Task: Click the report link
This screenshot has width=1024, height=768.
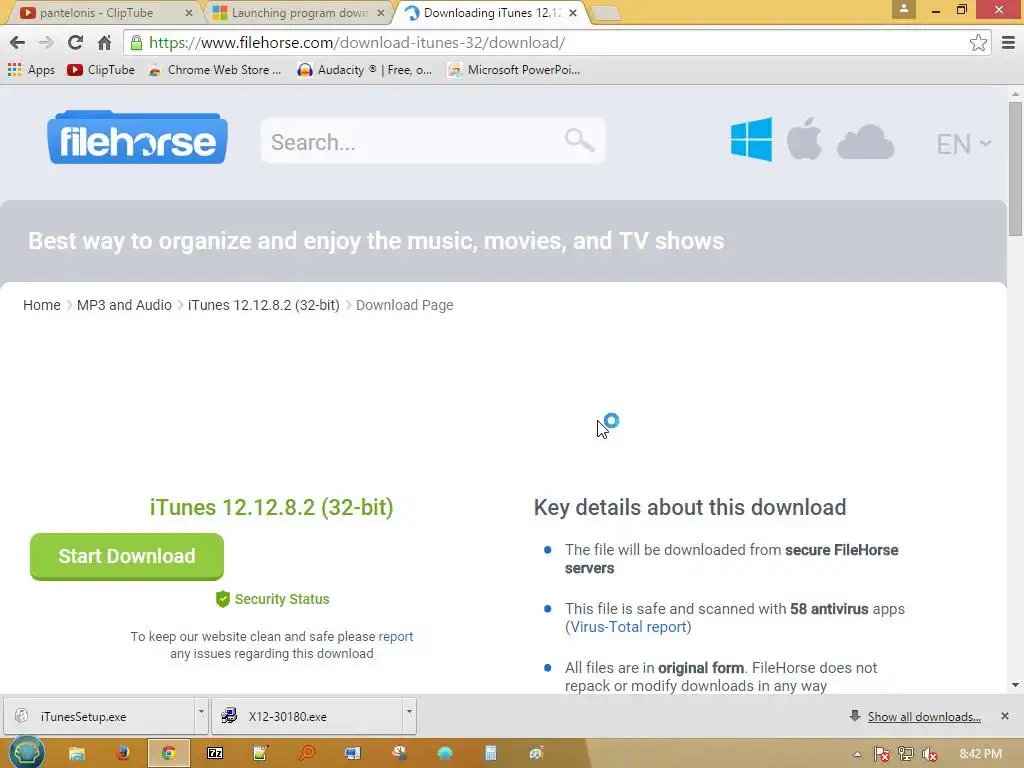Action: click(x=396, y=636)
